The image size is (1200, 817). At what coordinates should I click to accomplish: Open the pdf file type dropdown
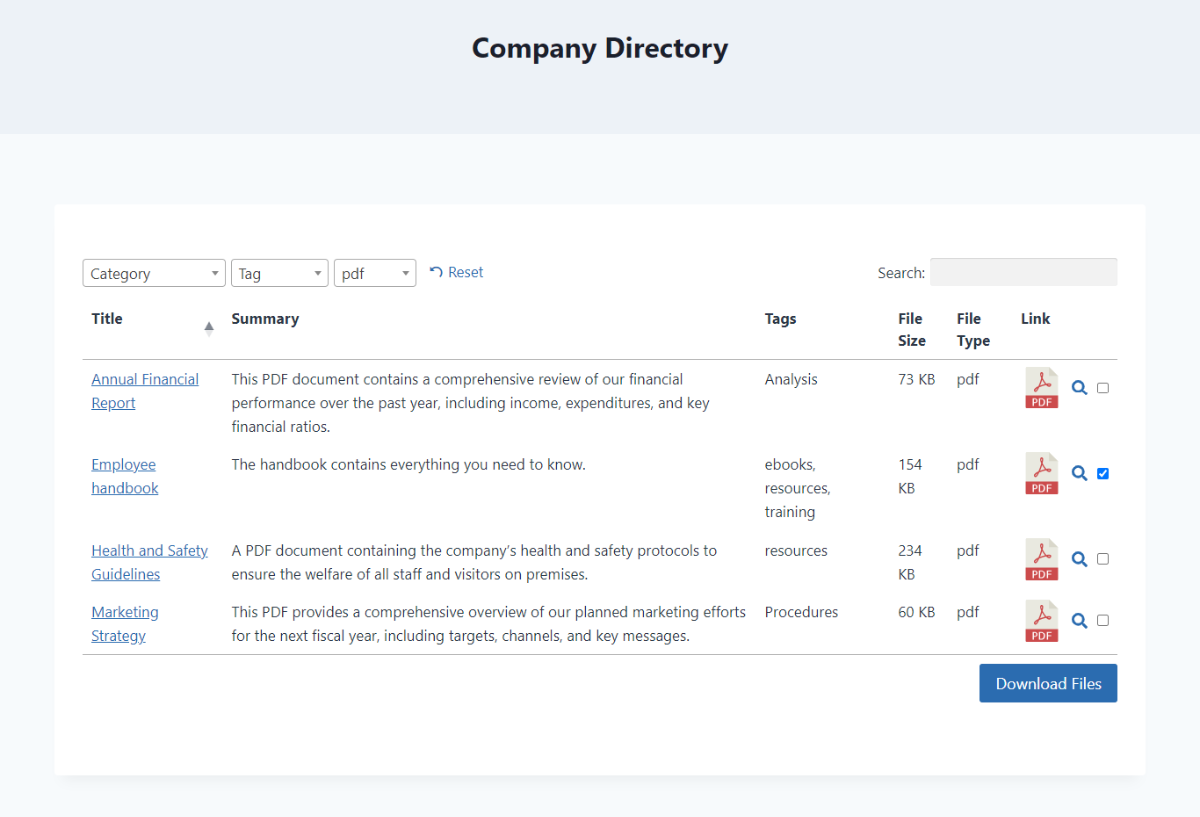pos(375,273)
